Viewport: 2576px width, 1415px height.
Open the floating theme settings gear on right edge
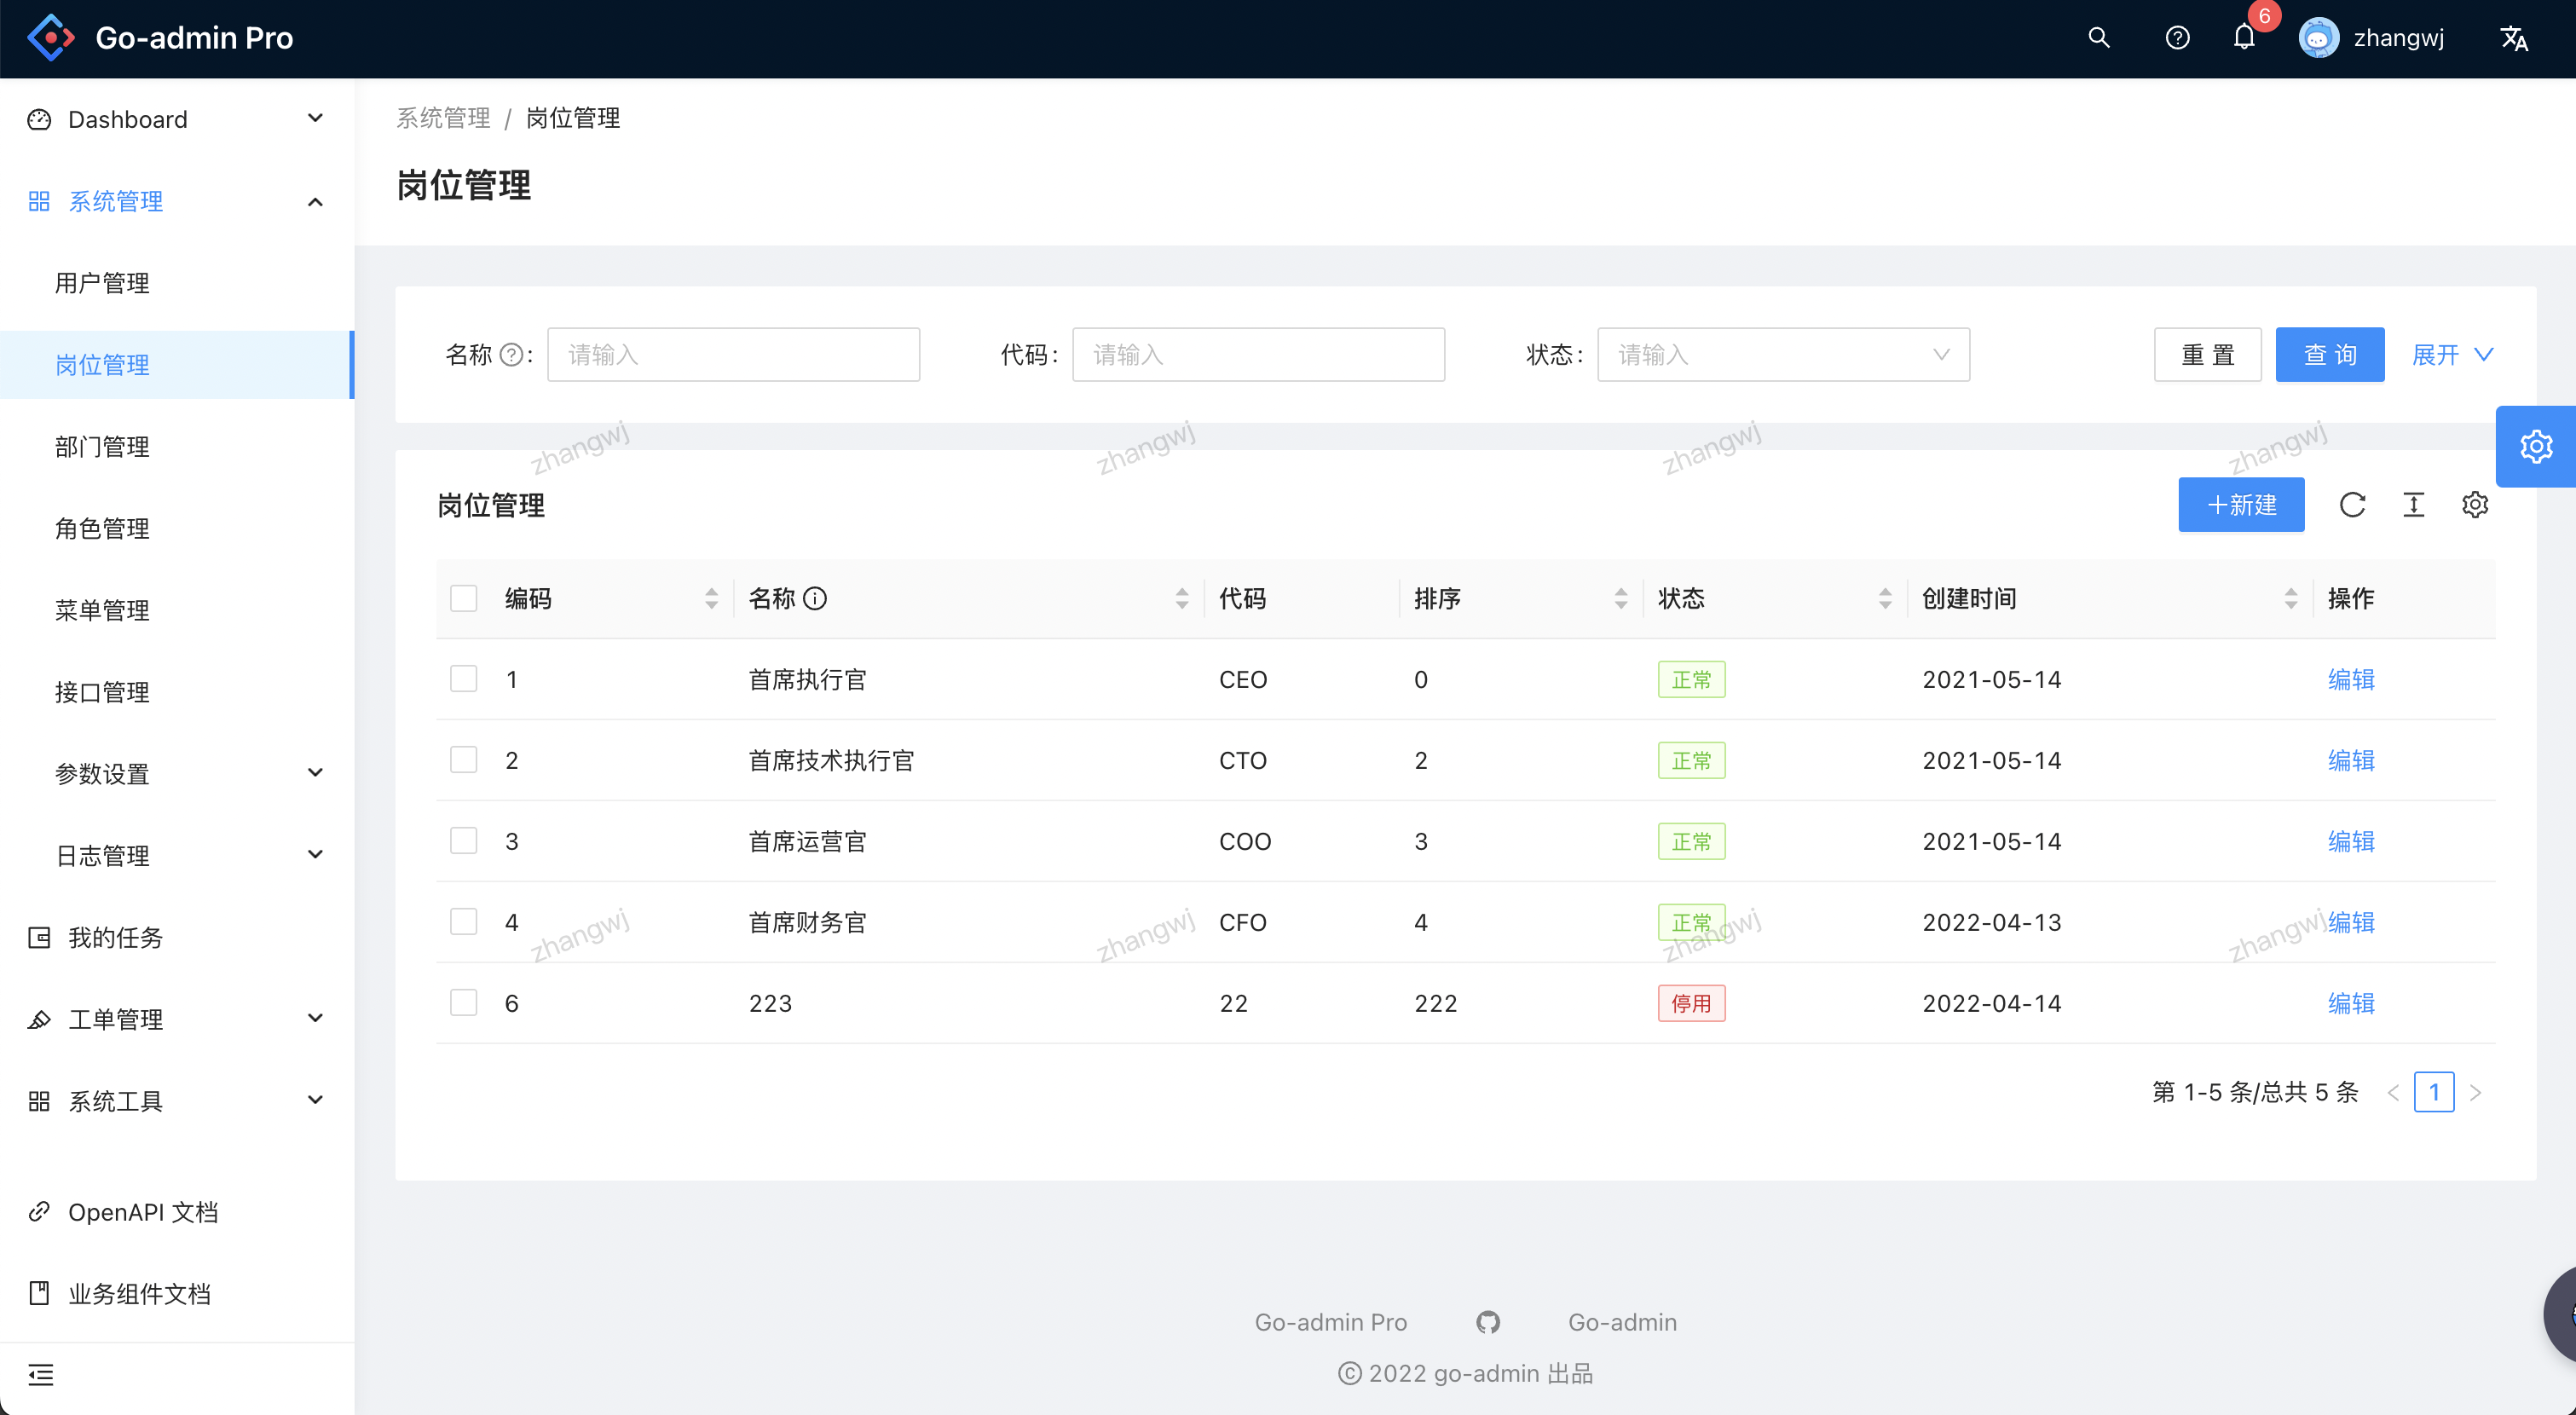coord(2537,446)
